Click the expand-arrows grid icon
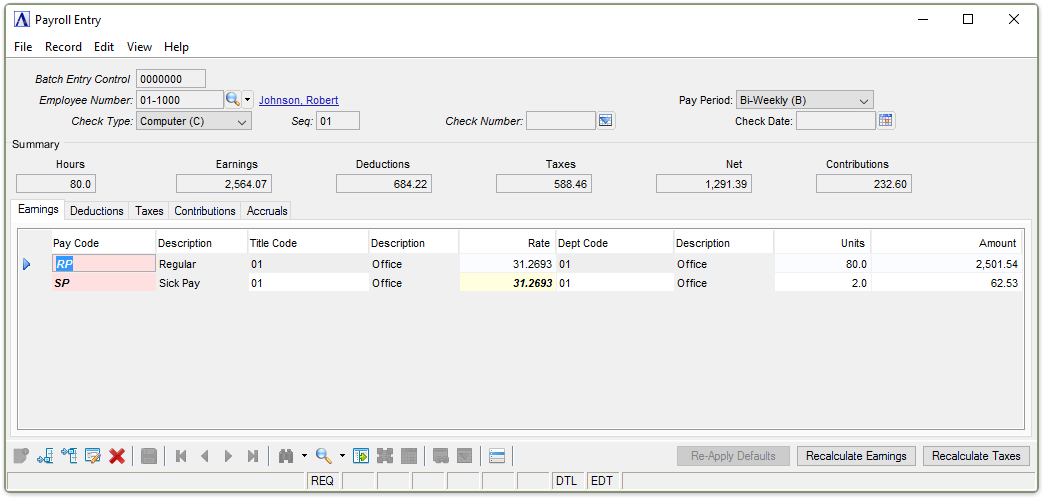The height and width of the screenshot is (501, 1047). [385, 456]
